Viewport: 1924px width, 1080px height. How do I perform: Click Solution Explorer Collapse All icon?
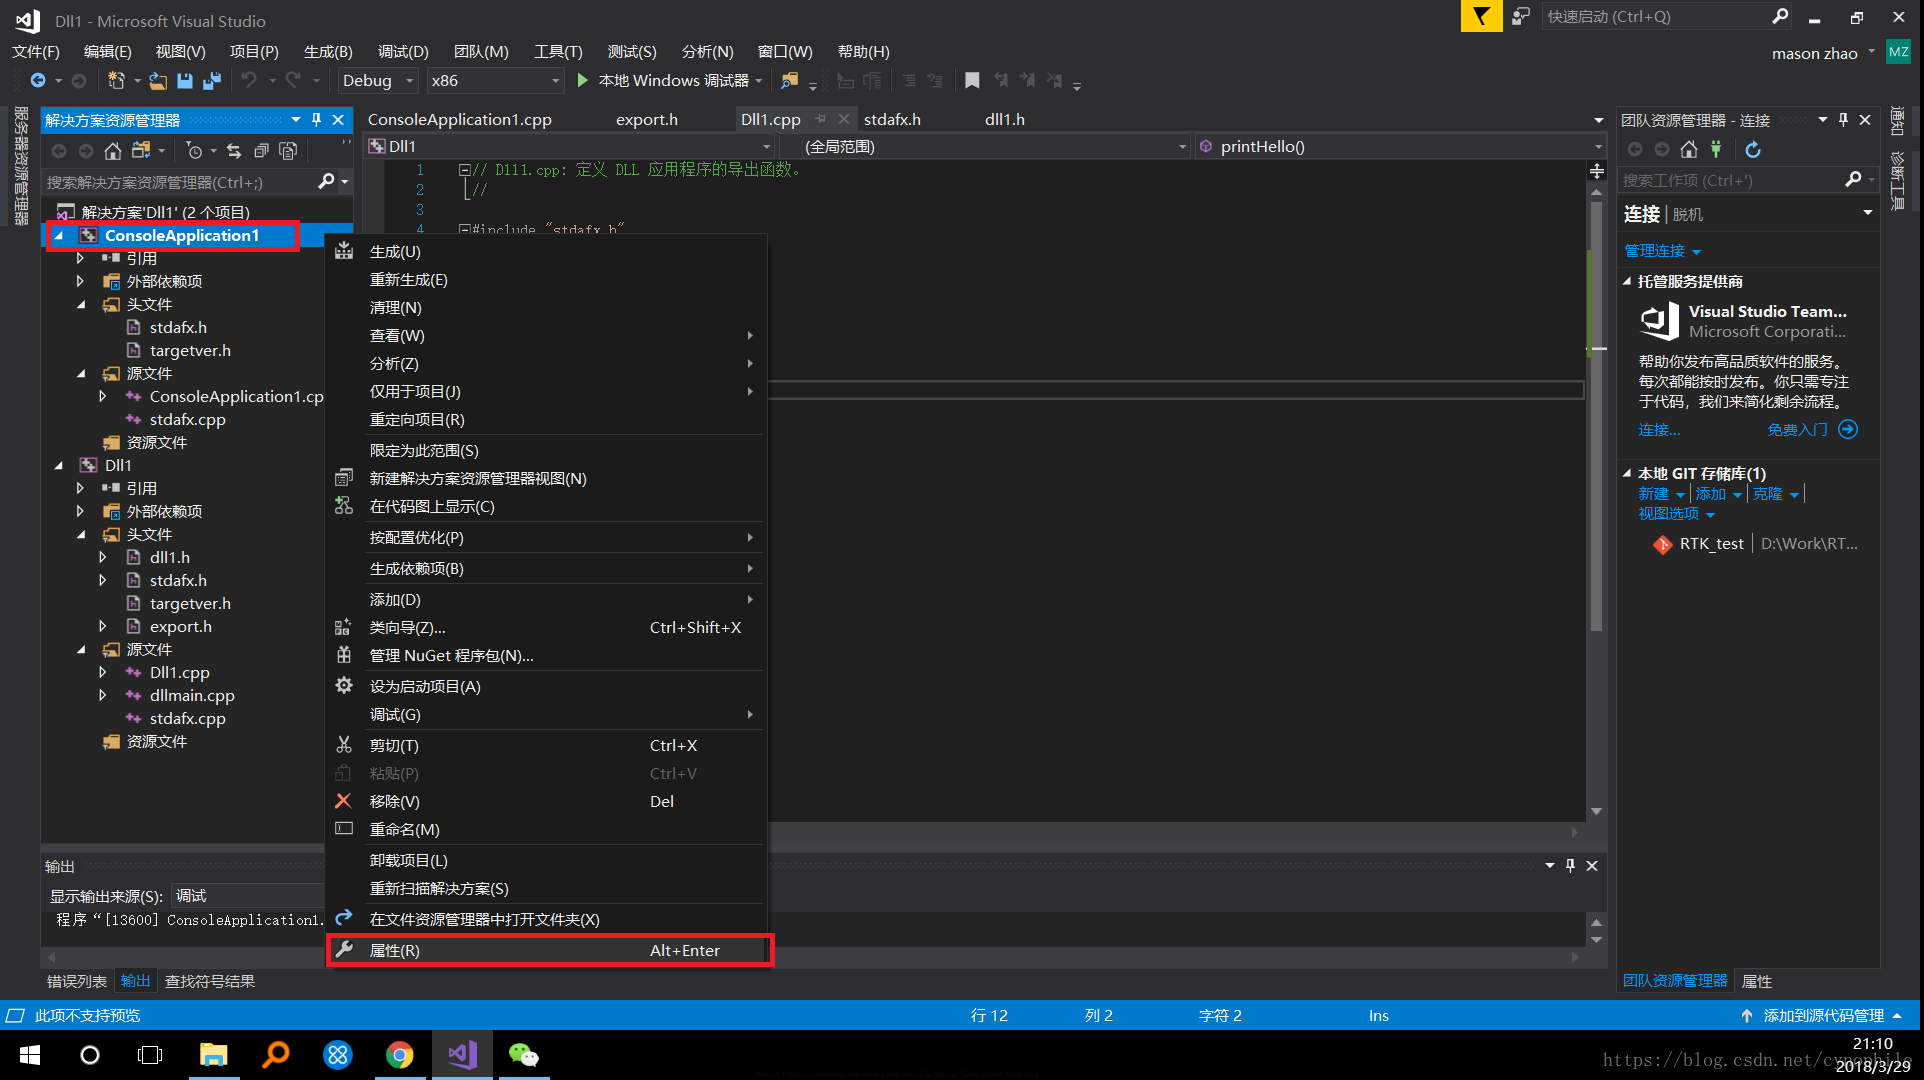click(261, 151)
